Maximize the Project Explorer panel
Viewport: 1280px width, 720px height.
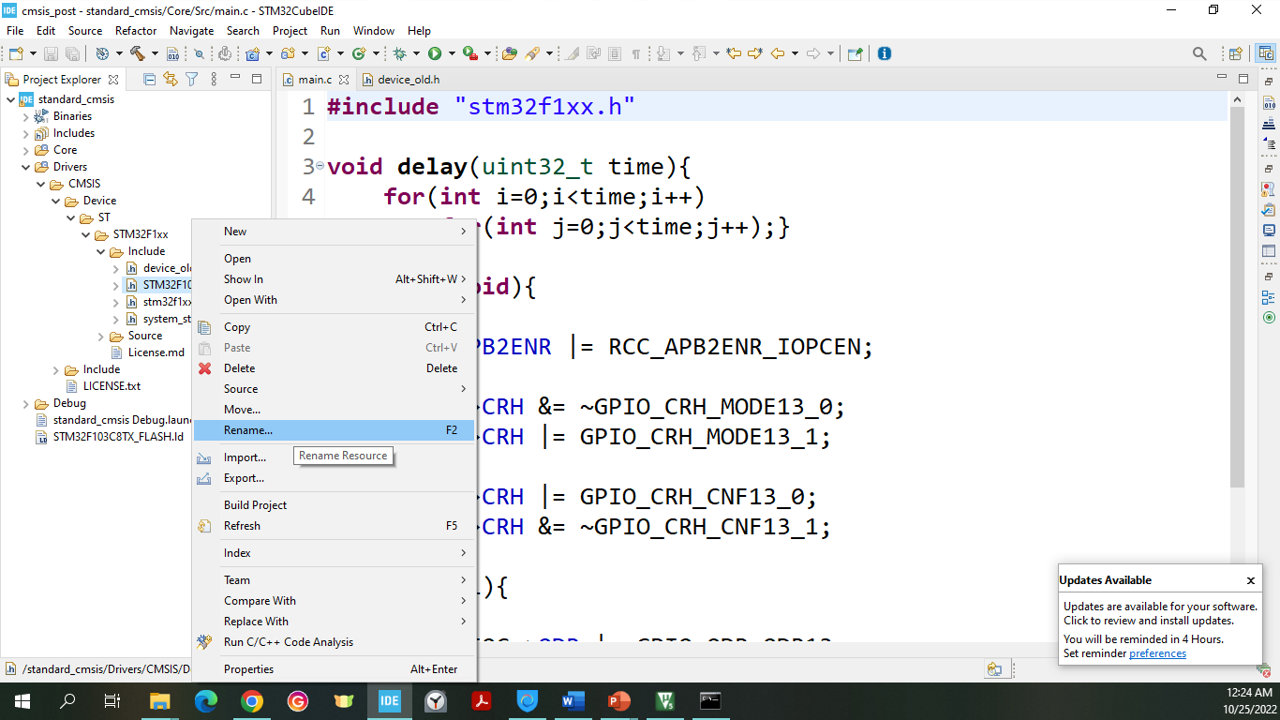point(256,78)
